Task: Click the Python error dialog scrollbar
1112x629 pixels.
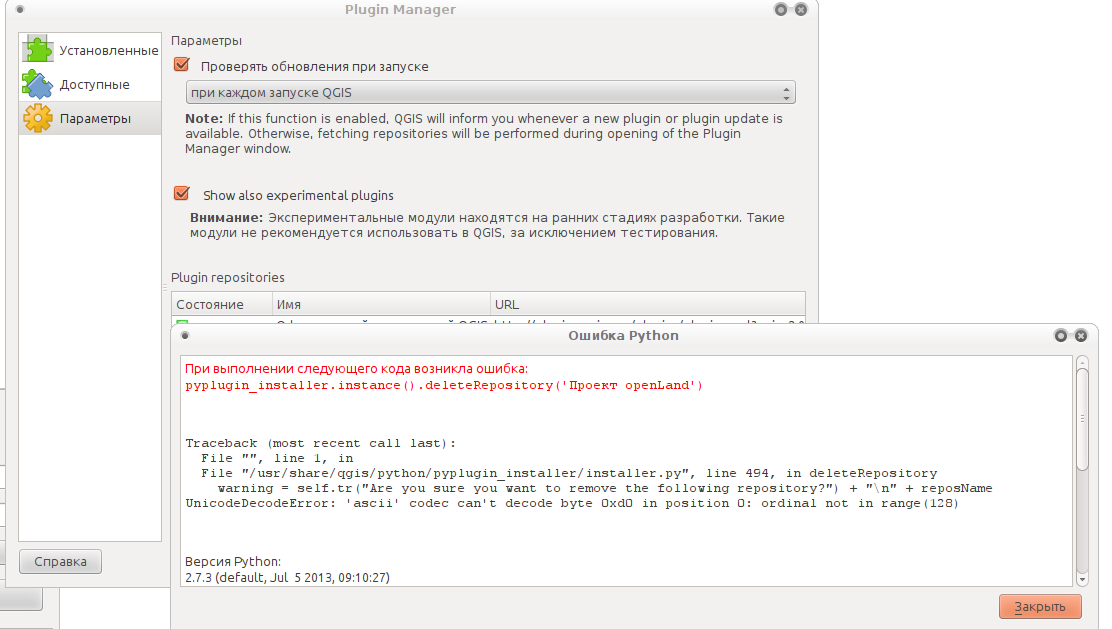Action: click(x=1082, y=418)
